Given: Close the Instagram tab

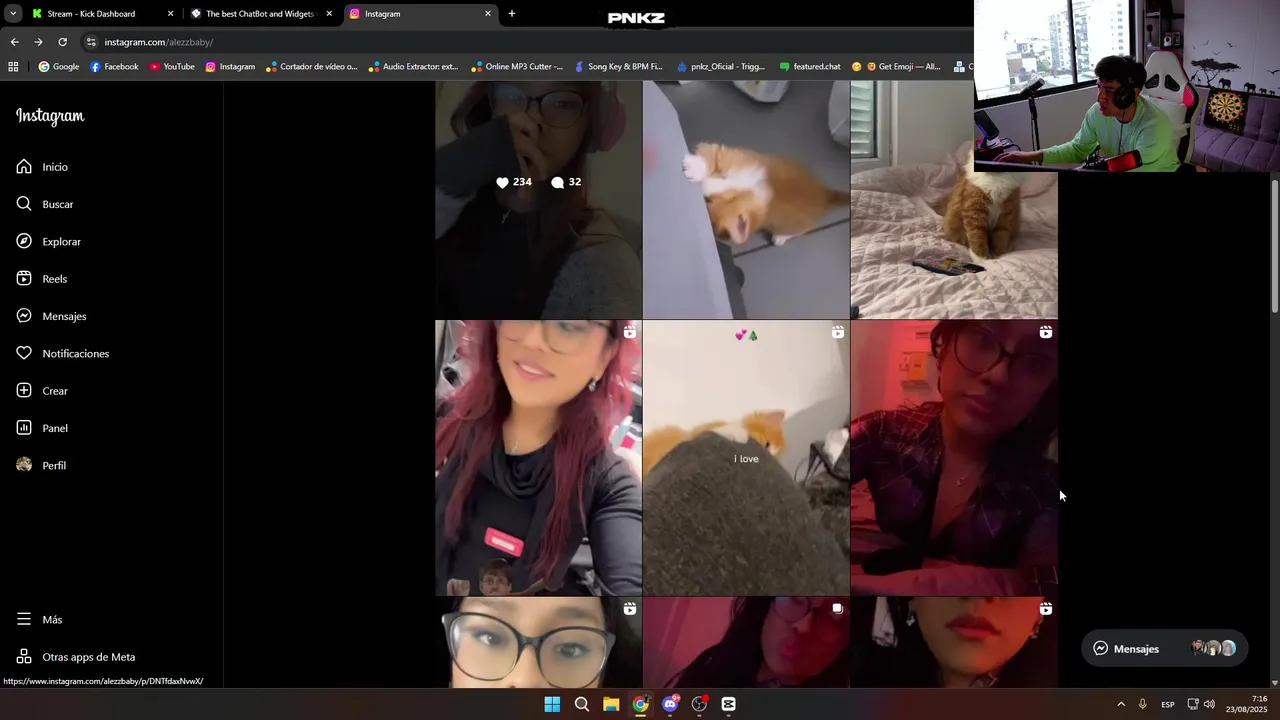Looking at the screenshot, I should point(488,14).
